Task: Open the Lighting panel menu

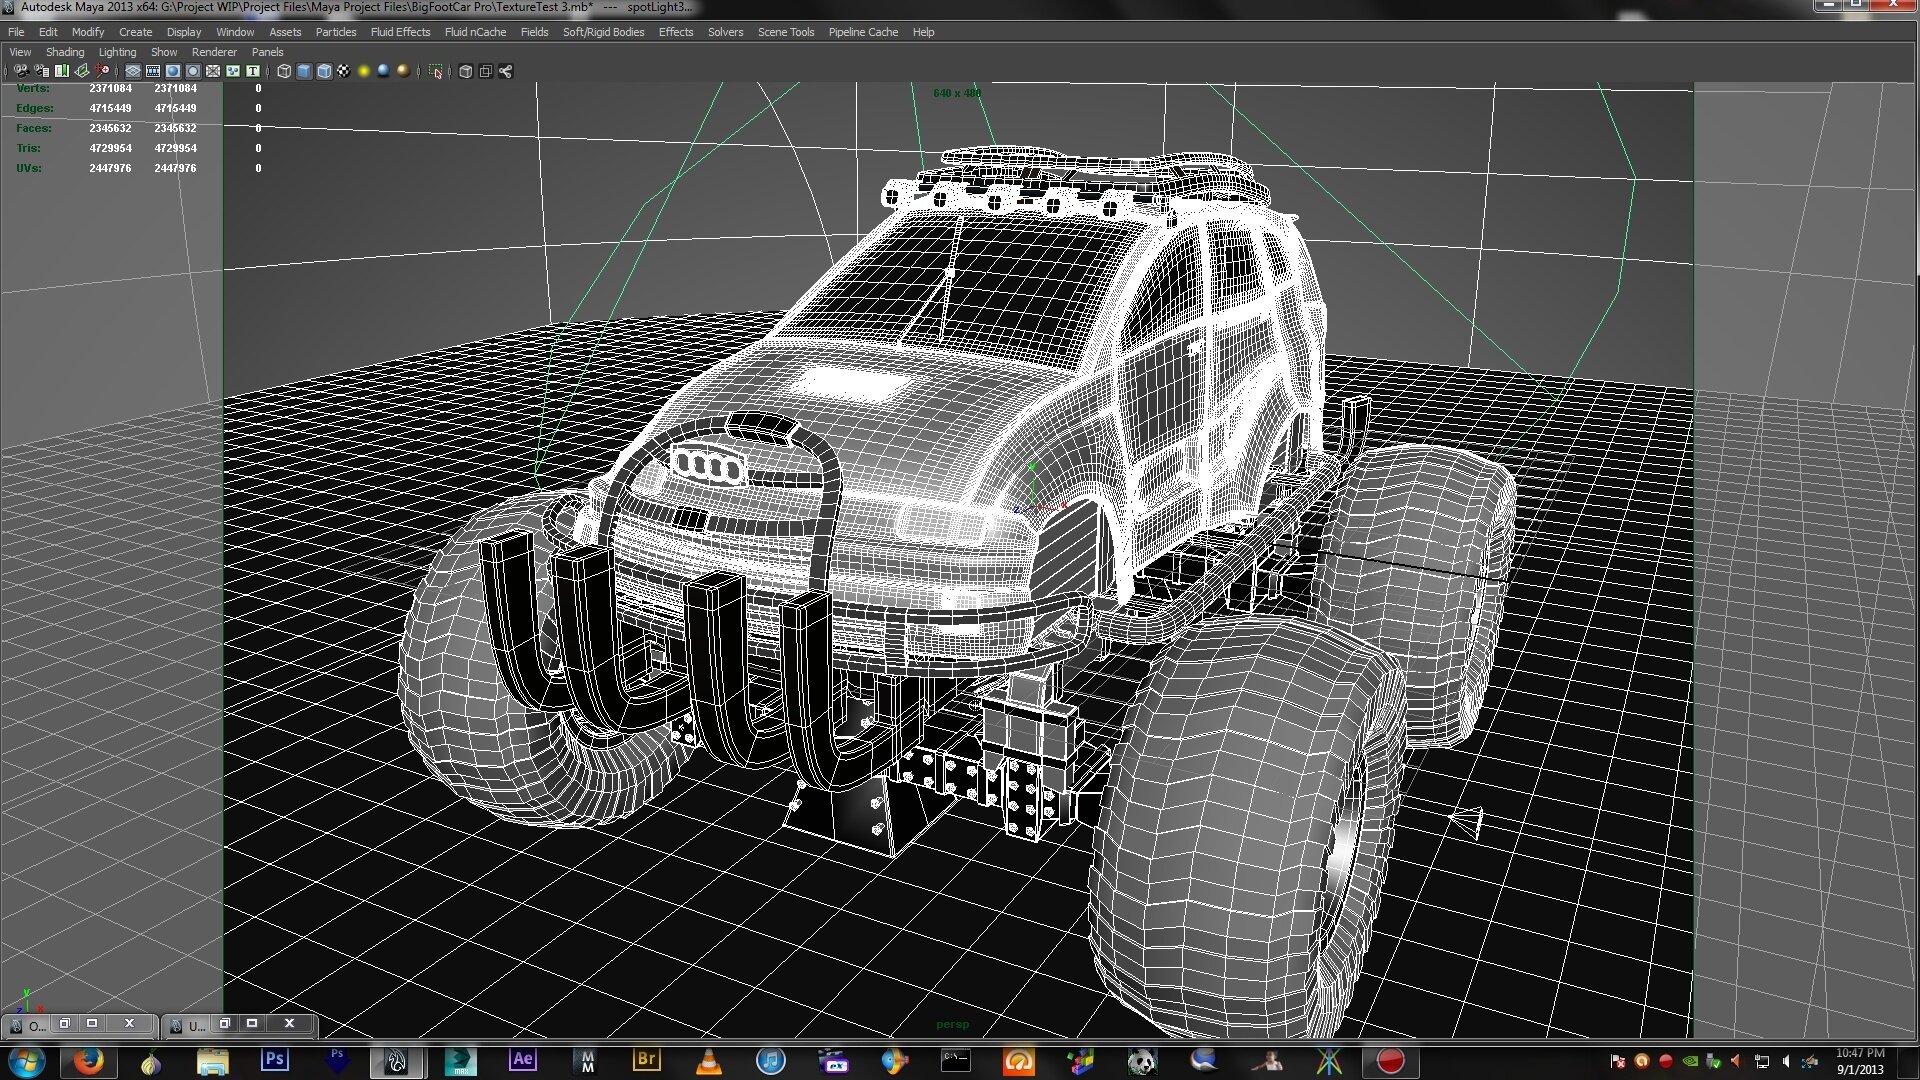Action: pyautogui.click(x=117, y=52)
